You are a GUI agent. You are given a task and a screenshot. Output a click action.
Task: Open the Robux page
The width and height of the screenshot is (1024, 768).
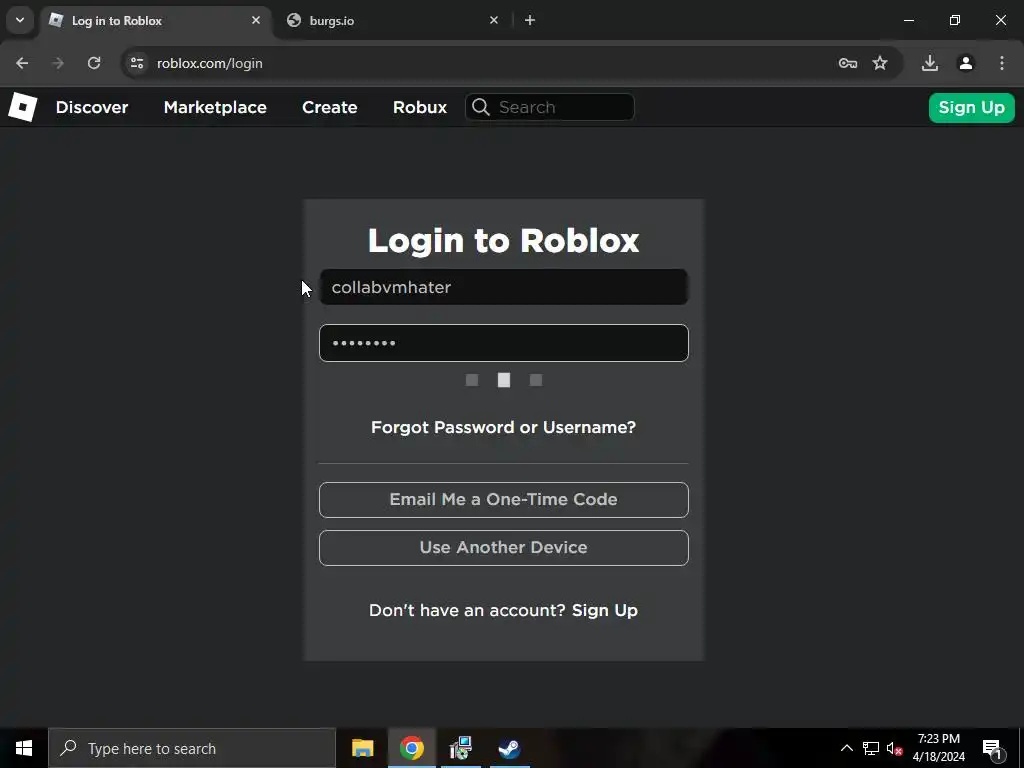tap(420, 107)
